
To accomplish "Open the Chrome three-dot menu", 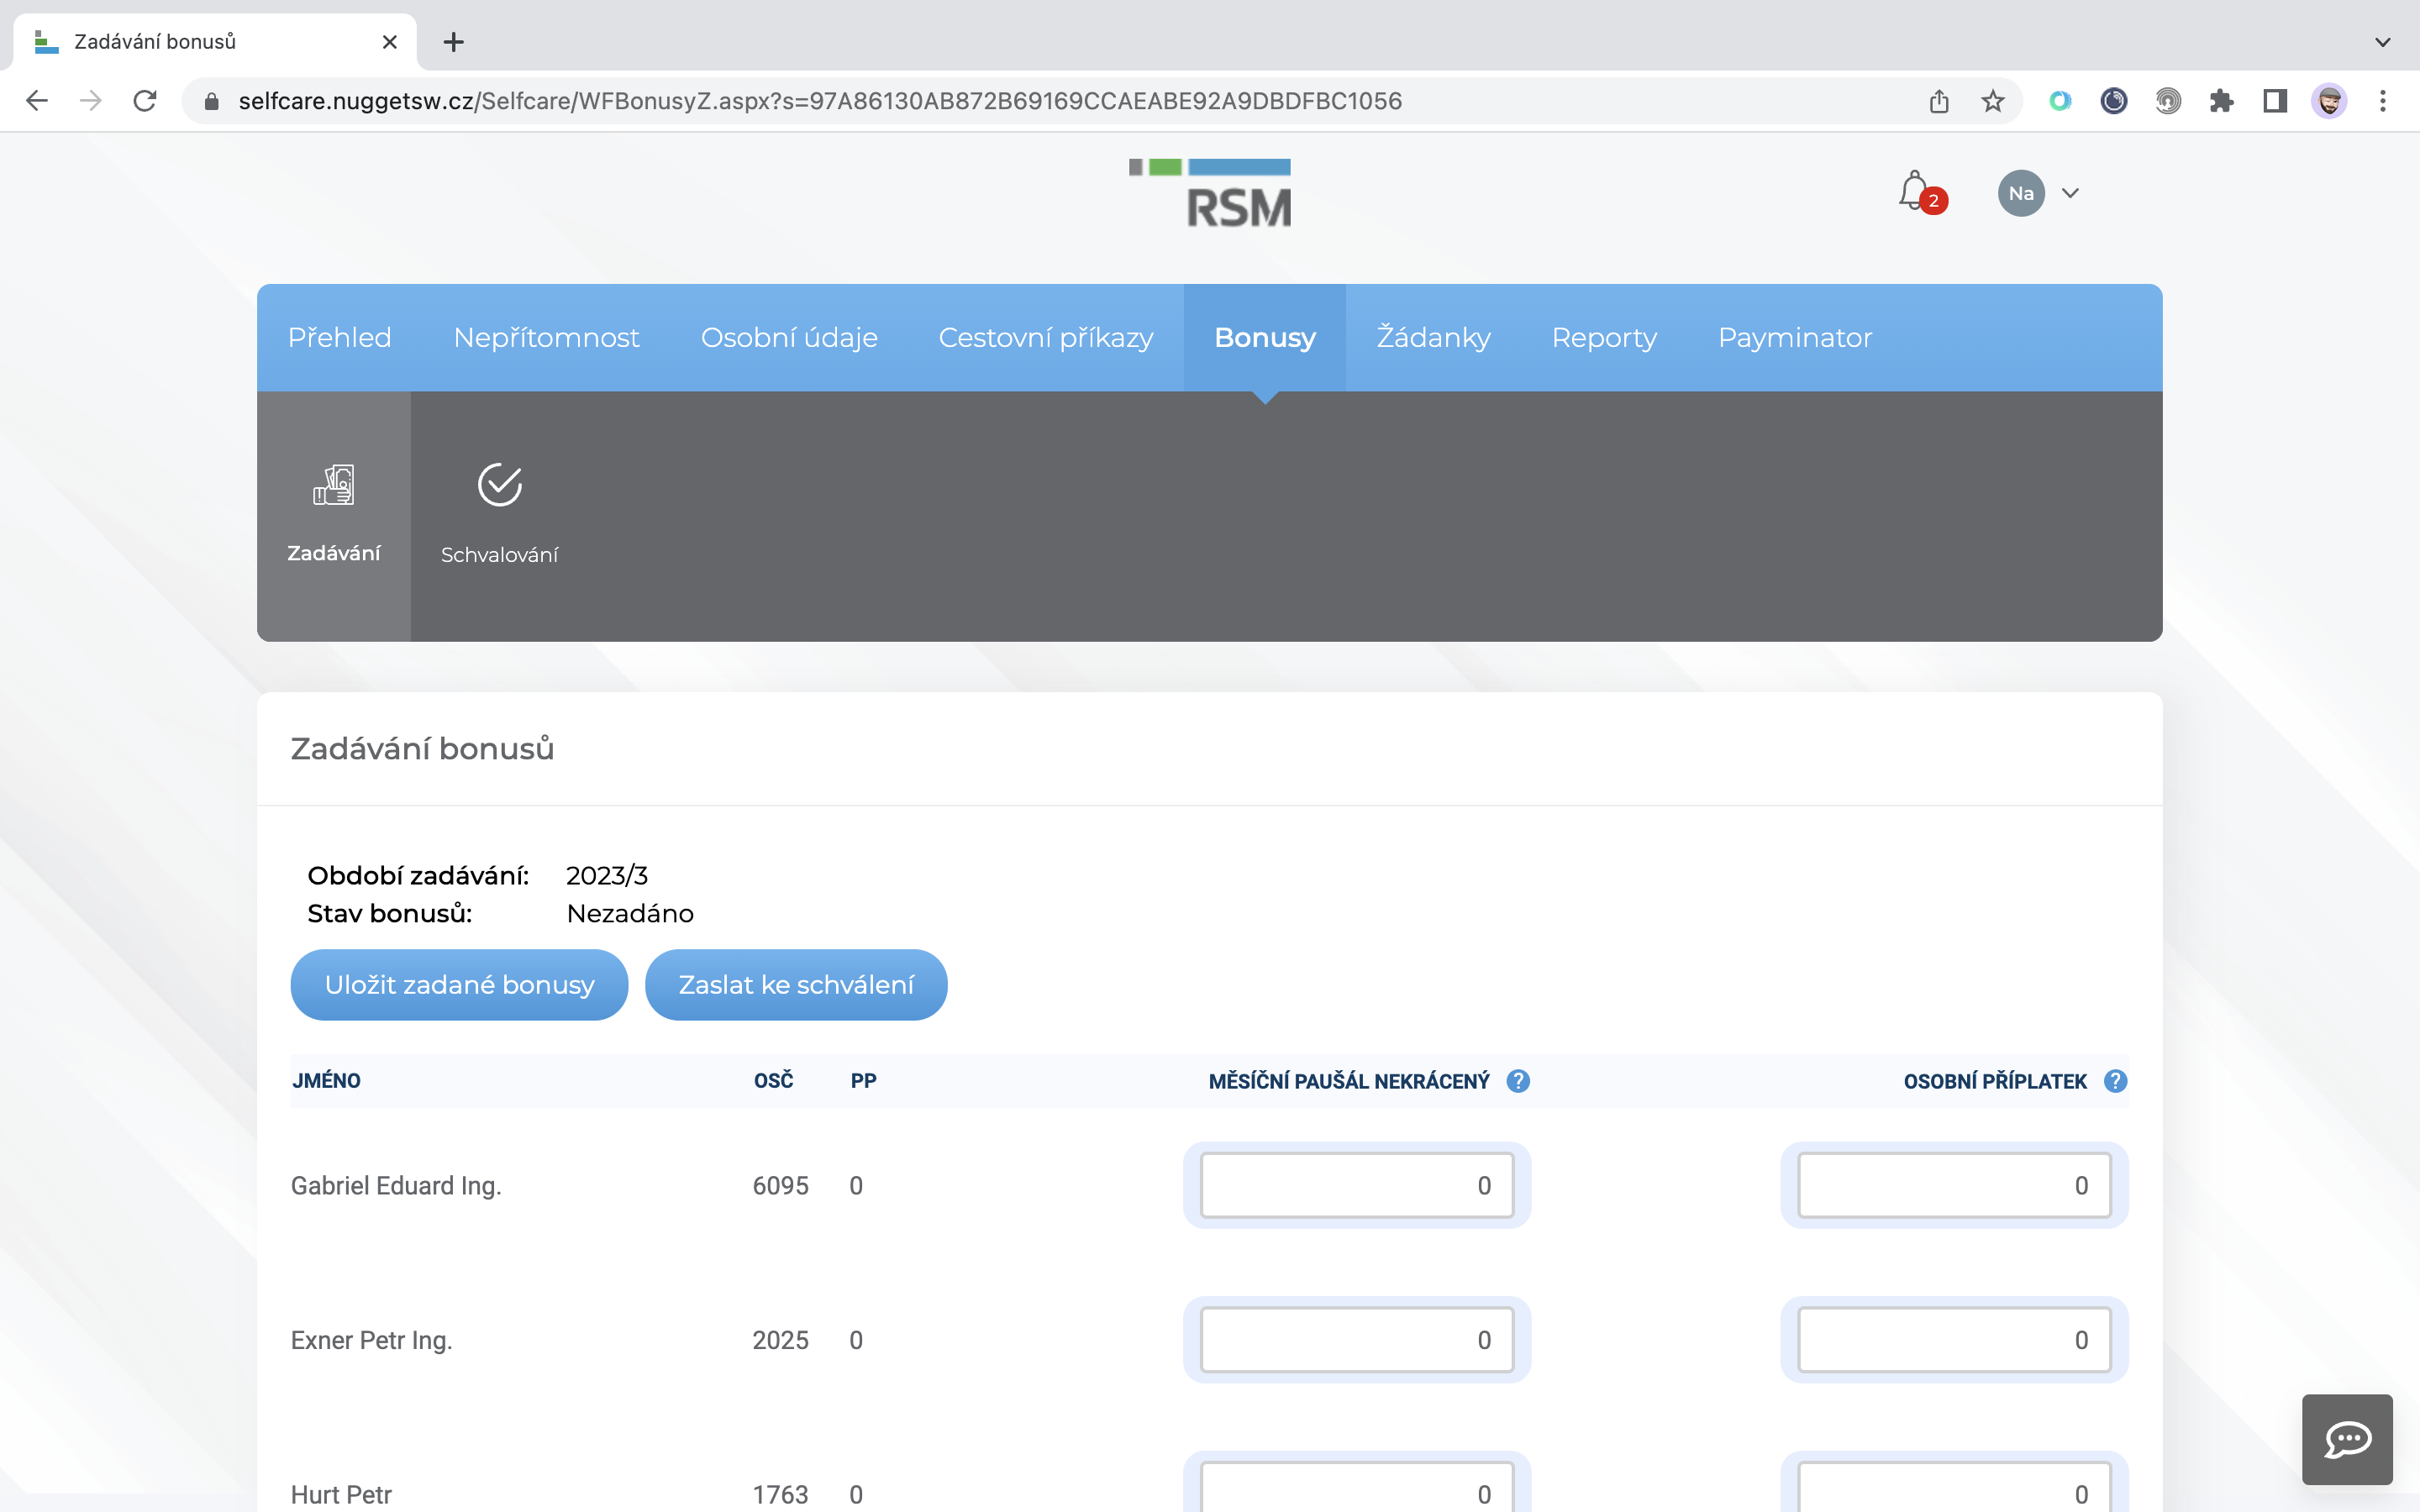I will (x=2383, y=101).
